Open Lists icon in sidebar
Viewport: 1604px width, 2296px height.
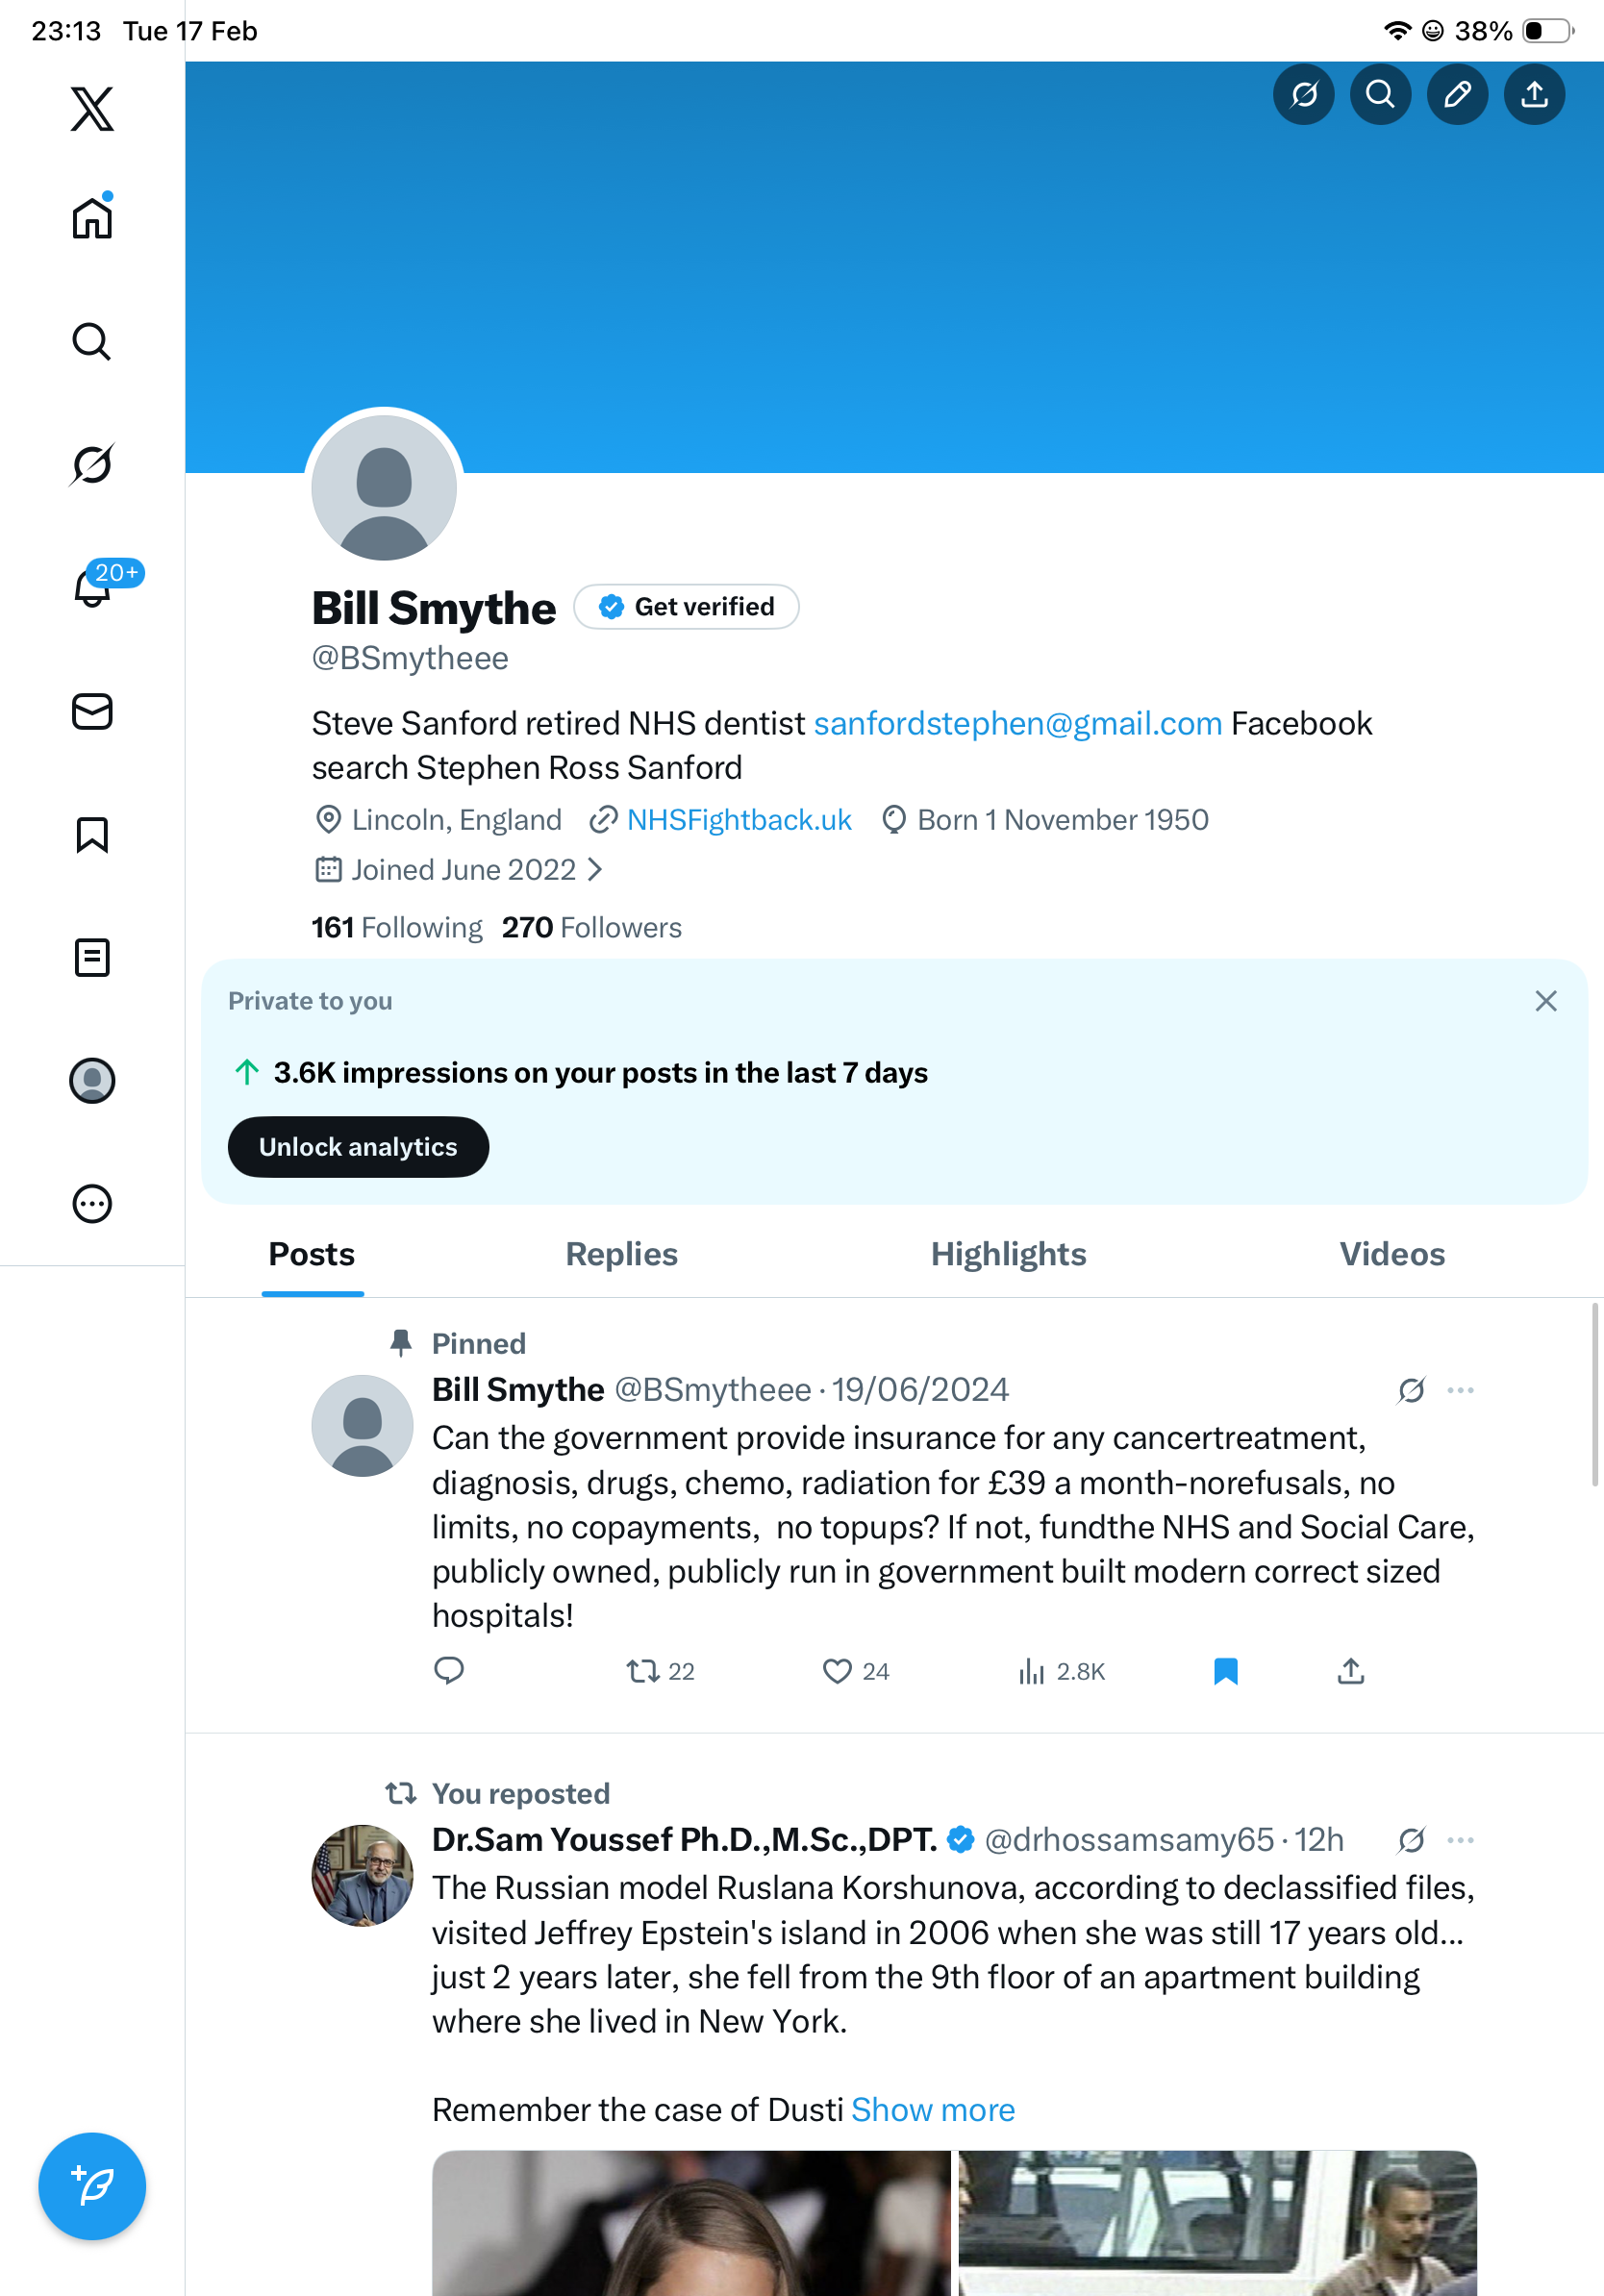[92, 958]
